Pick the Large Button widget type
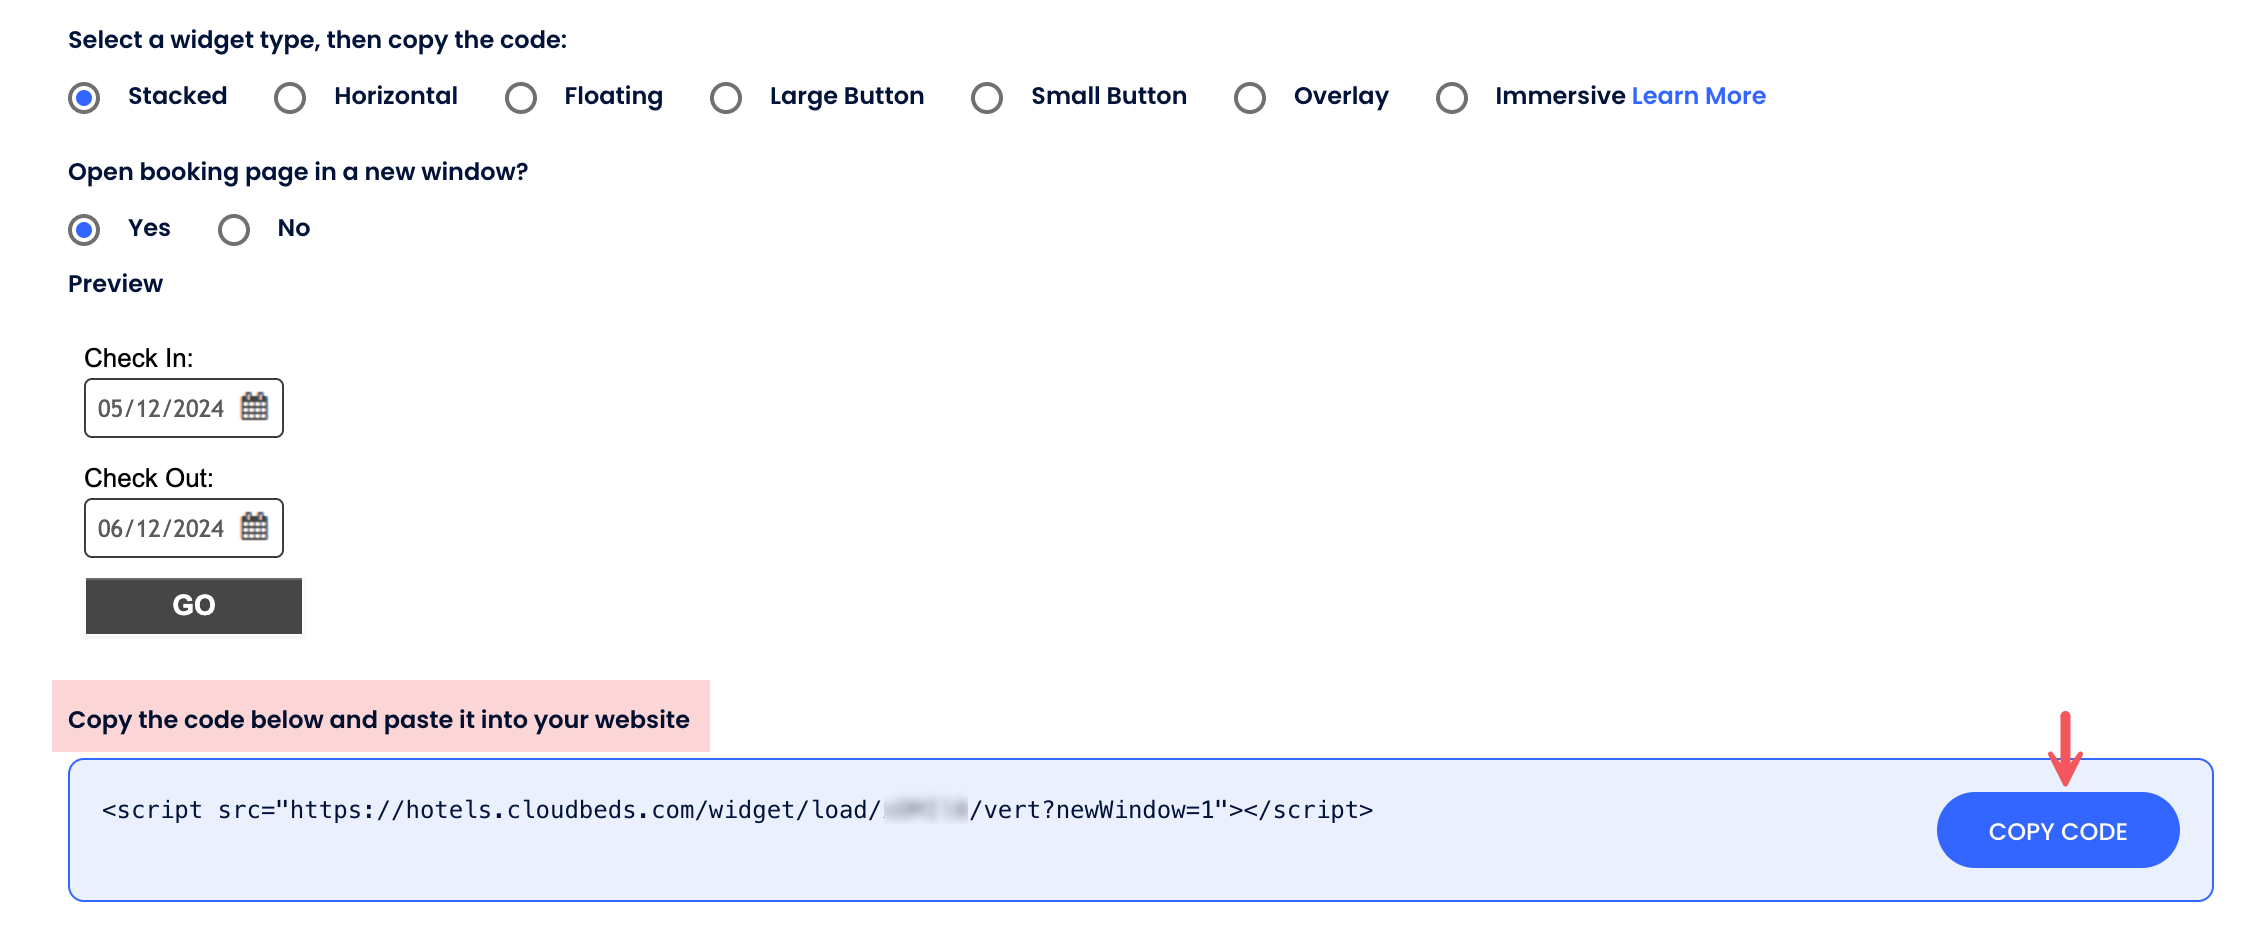2250x934 pixels. pos(726,98)
